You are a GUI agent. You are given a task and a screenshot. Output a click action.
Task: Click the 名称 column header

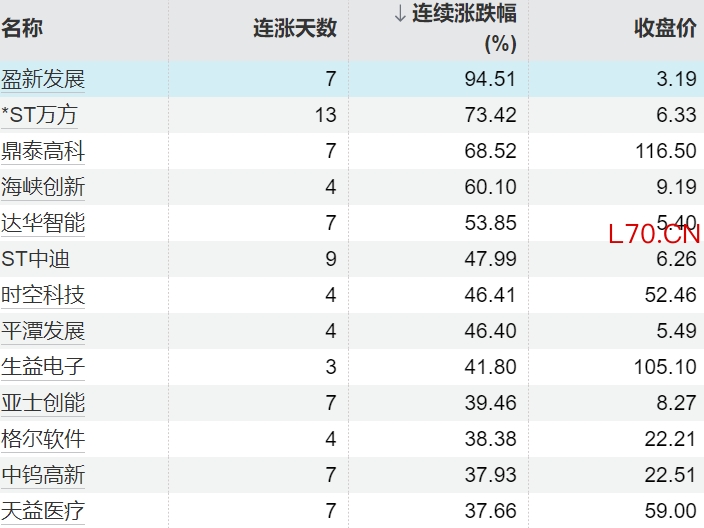click(x=22, y=28)
